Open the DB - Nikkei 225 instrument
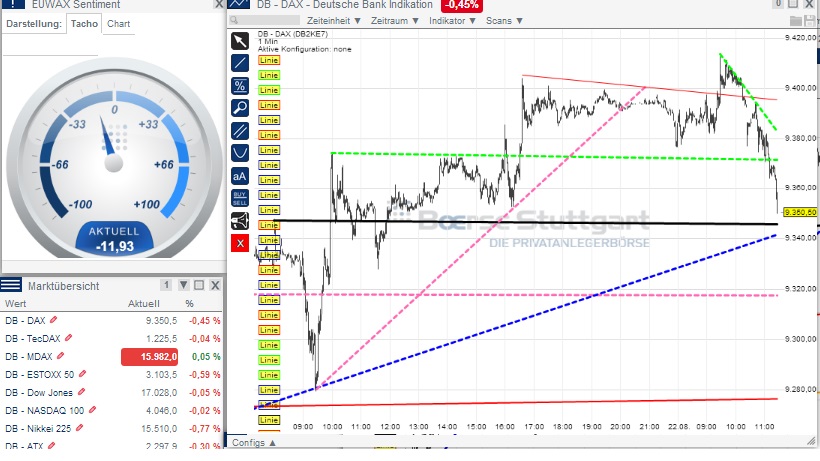The image size is (820, 461). (38, 429)
